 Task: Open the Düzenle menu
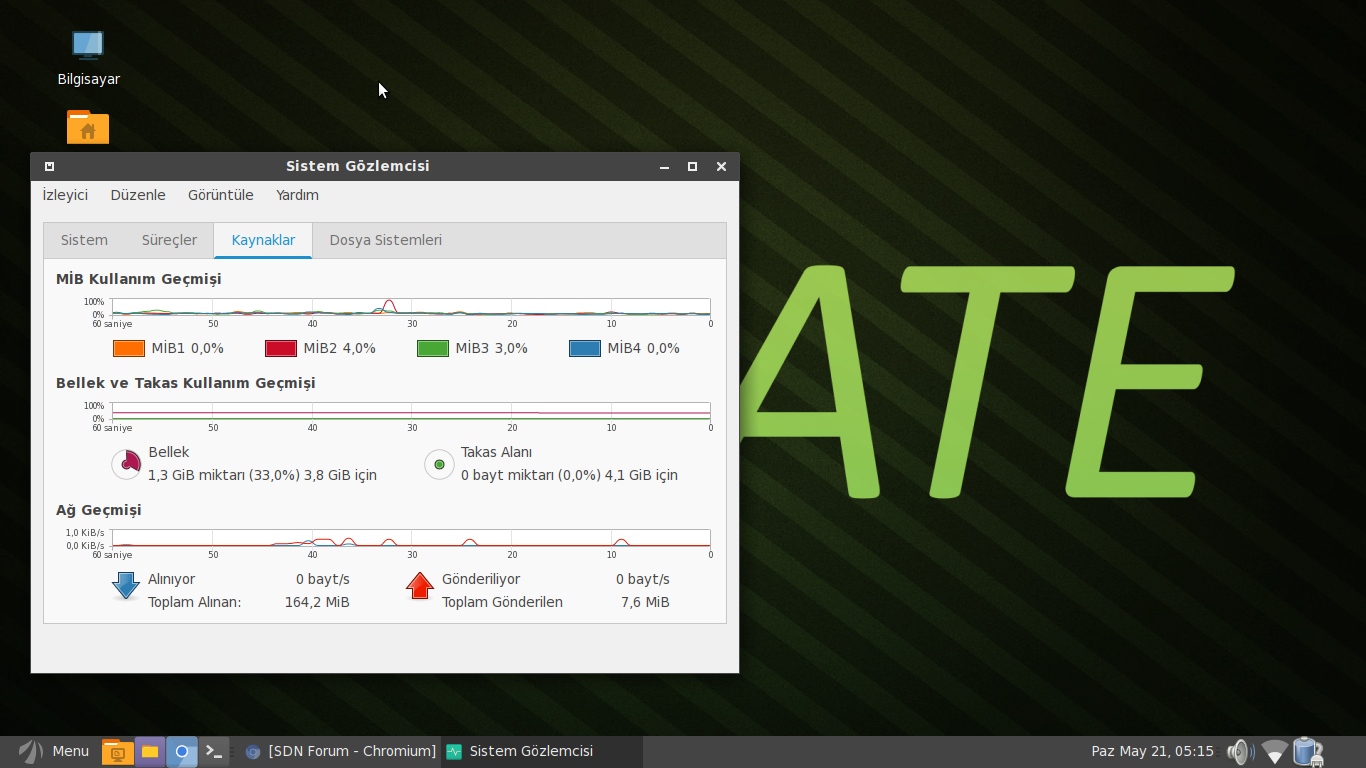pyautogui.click(x=138, y=195)
